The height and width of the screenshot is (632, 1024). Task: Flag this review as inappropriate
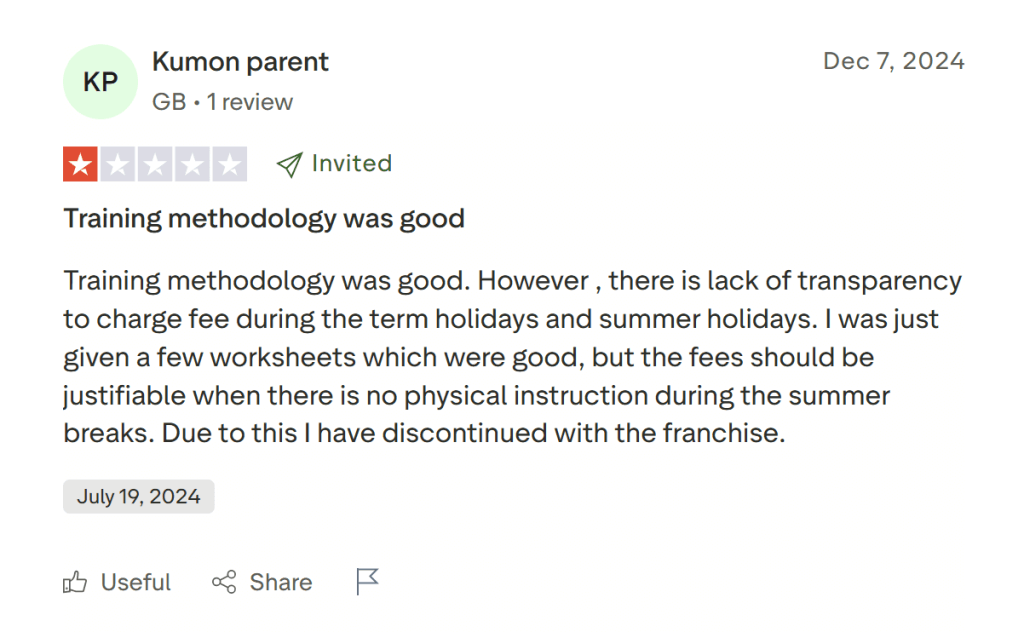coord(367,581)
